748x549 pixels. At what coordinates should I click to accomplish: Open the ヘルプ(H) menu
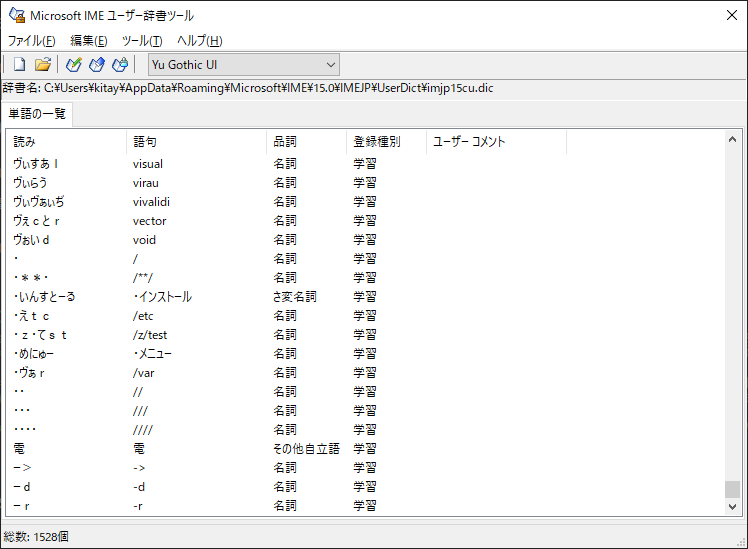200,41
